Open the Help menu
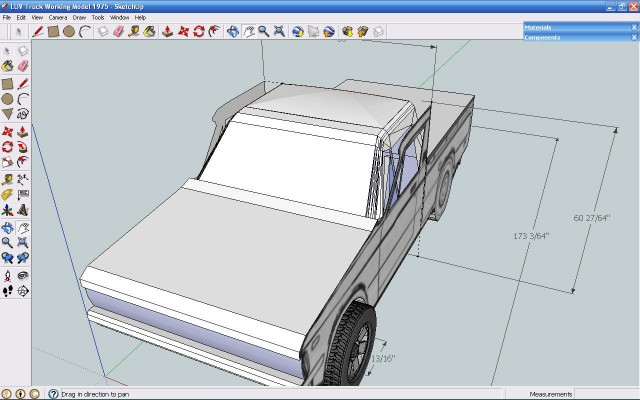This screenshot has height=400, width=640. pos(140,18)
